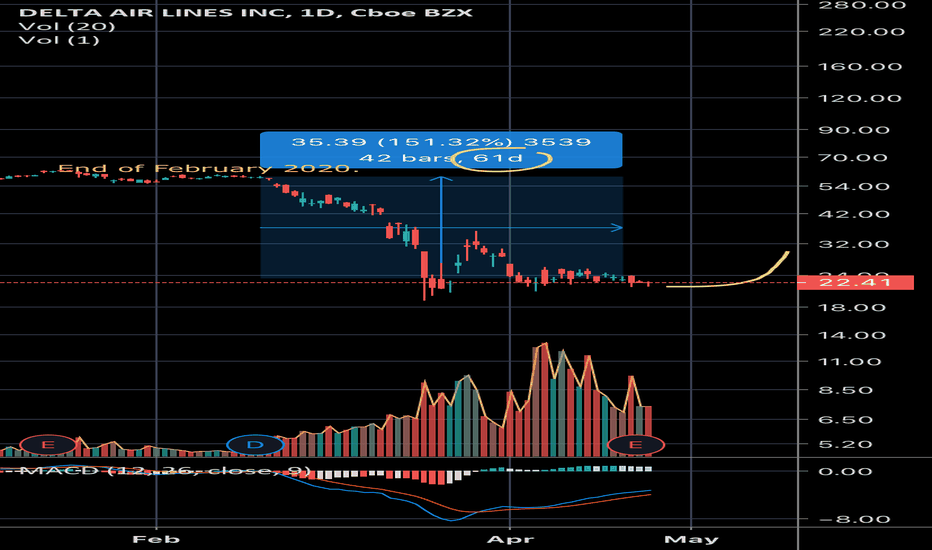The height and width of the screenshot is (550, 932).
Task: Click the May label on time axis
Action: (x=691, y=539)
